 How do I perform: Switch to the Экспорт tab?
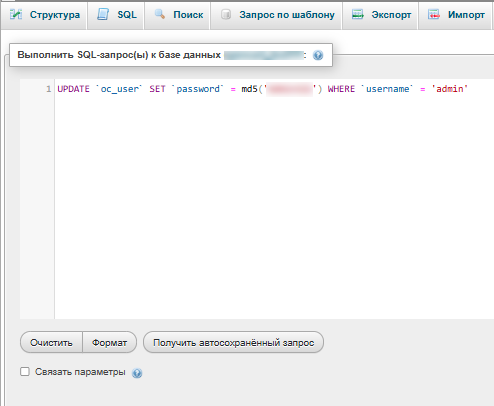coord(380,15)
